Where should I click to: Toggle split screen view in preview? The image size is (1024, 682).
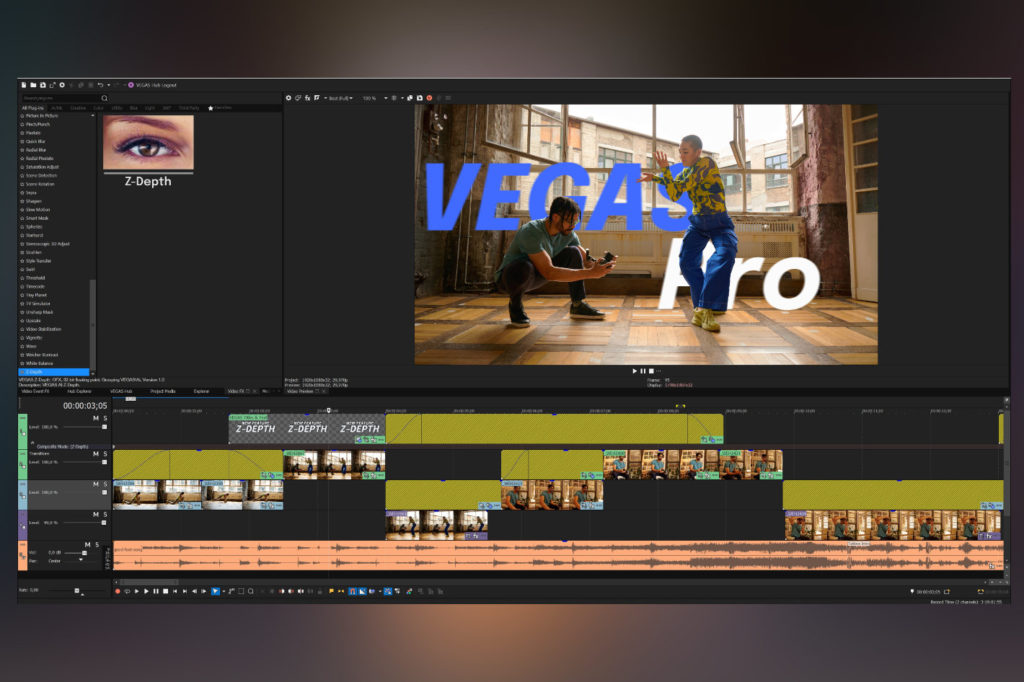coord(317,98)
